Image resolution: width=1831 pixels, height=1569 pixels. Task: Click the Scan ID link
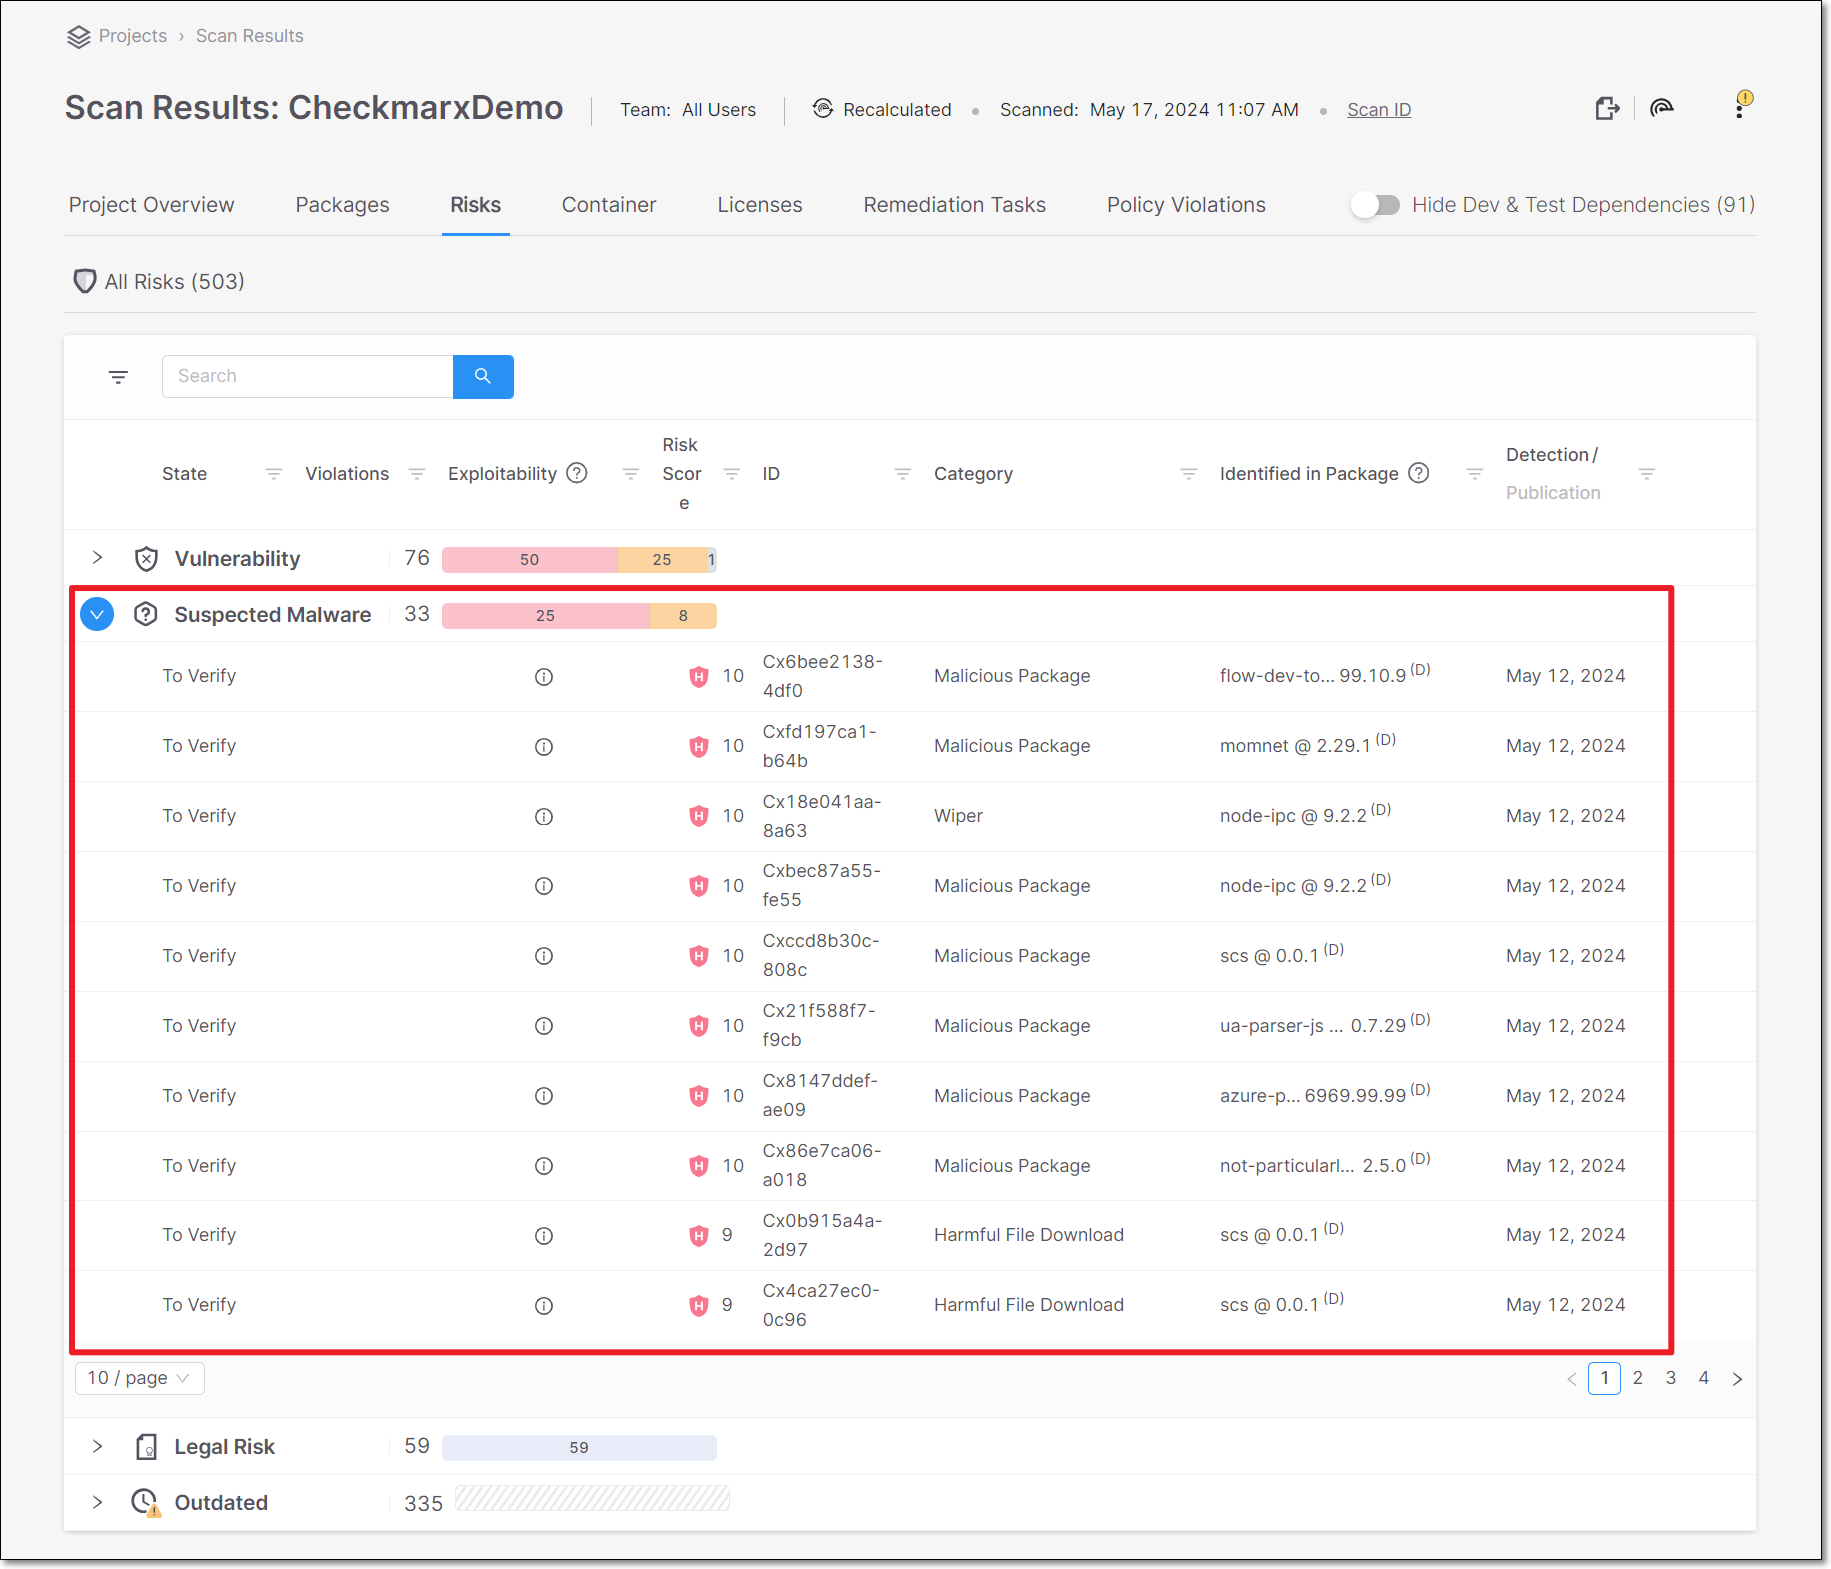tap(1379, 110)
